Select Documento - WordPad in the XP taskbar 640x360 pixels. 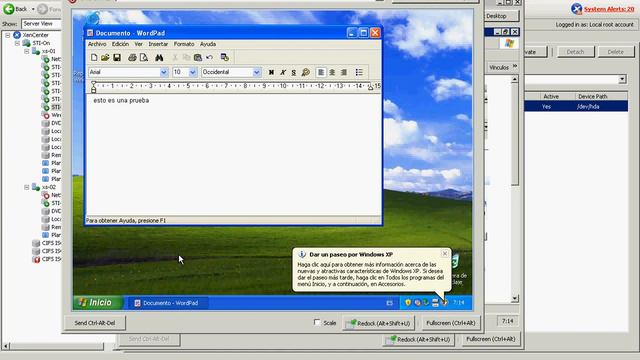tap(167, 303)
